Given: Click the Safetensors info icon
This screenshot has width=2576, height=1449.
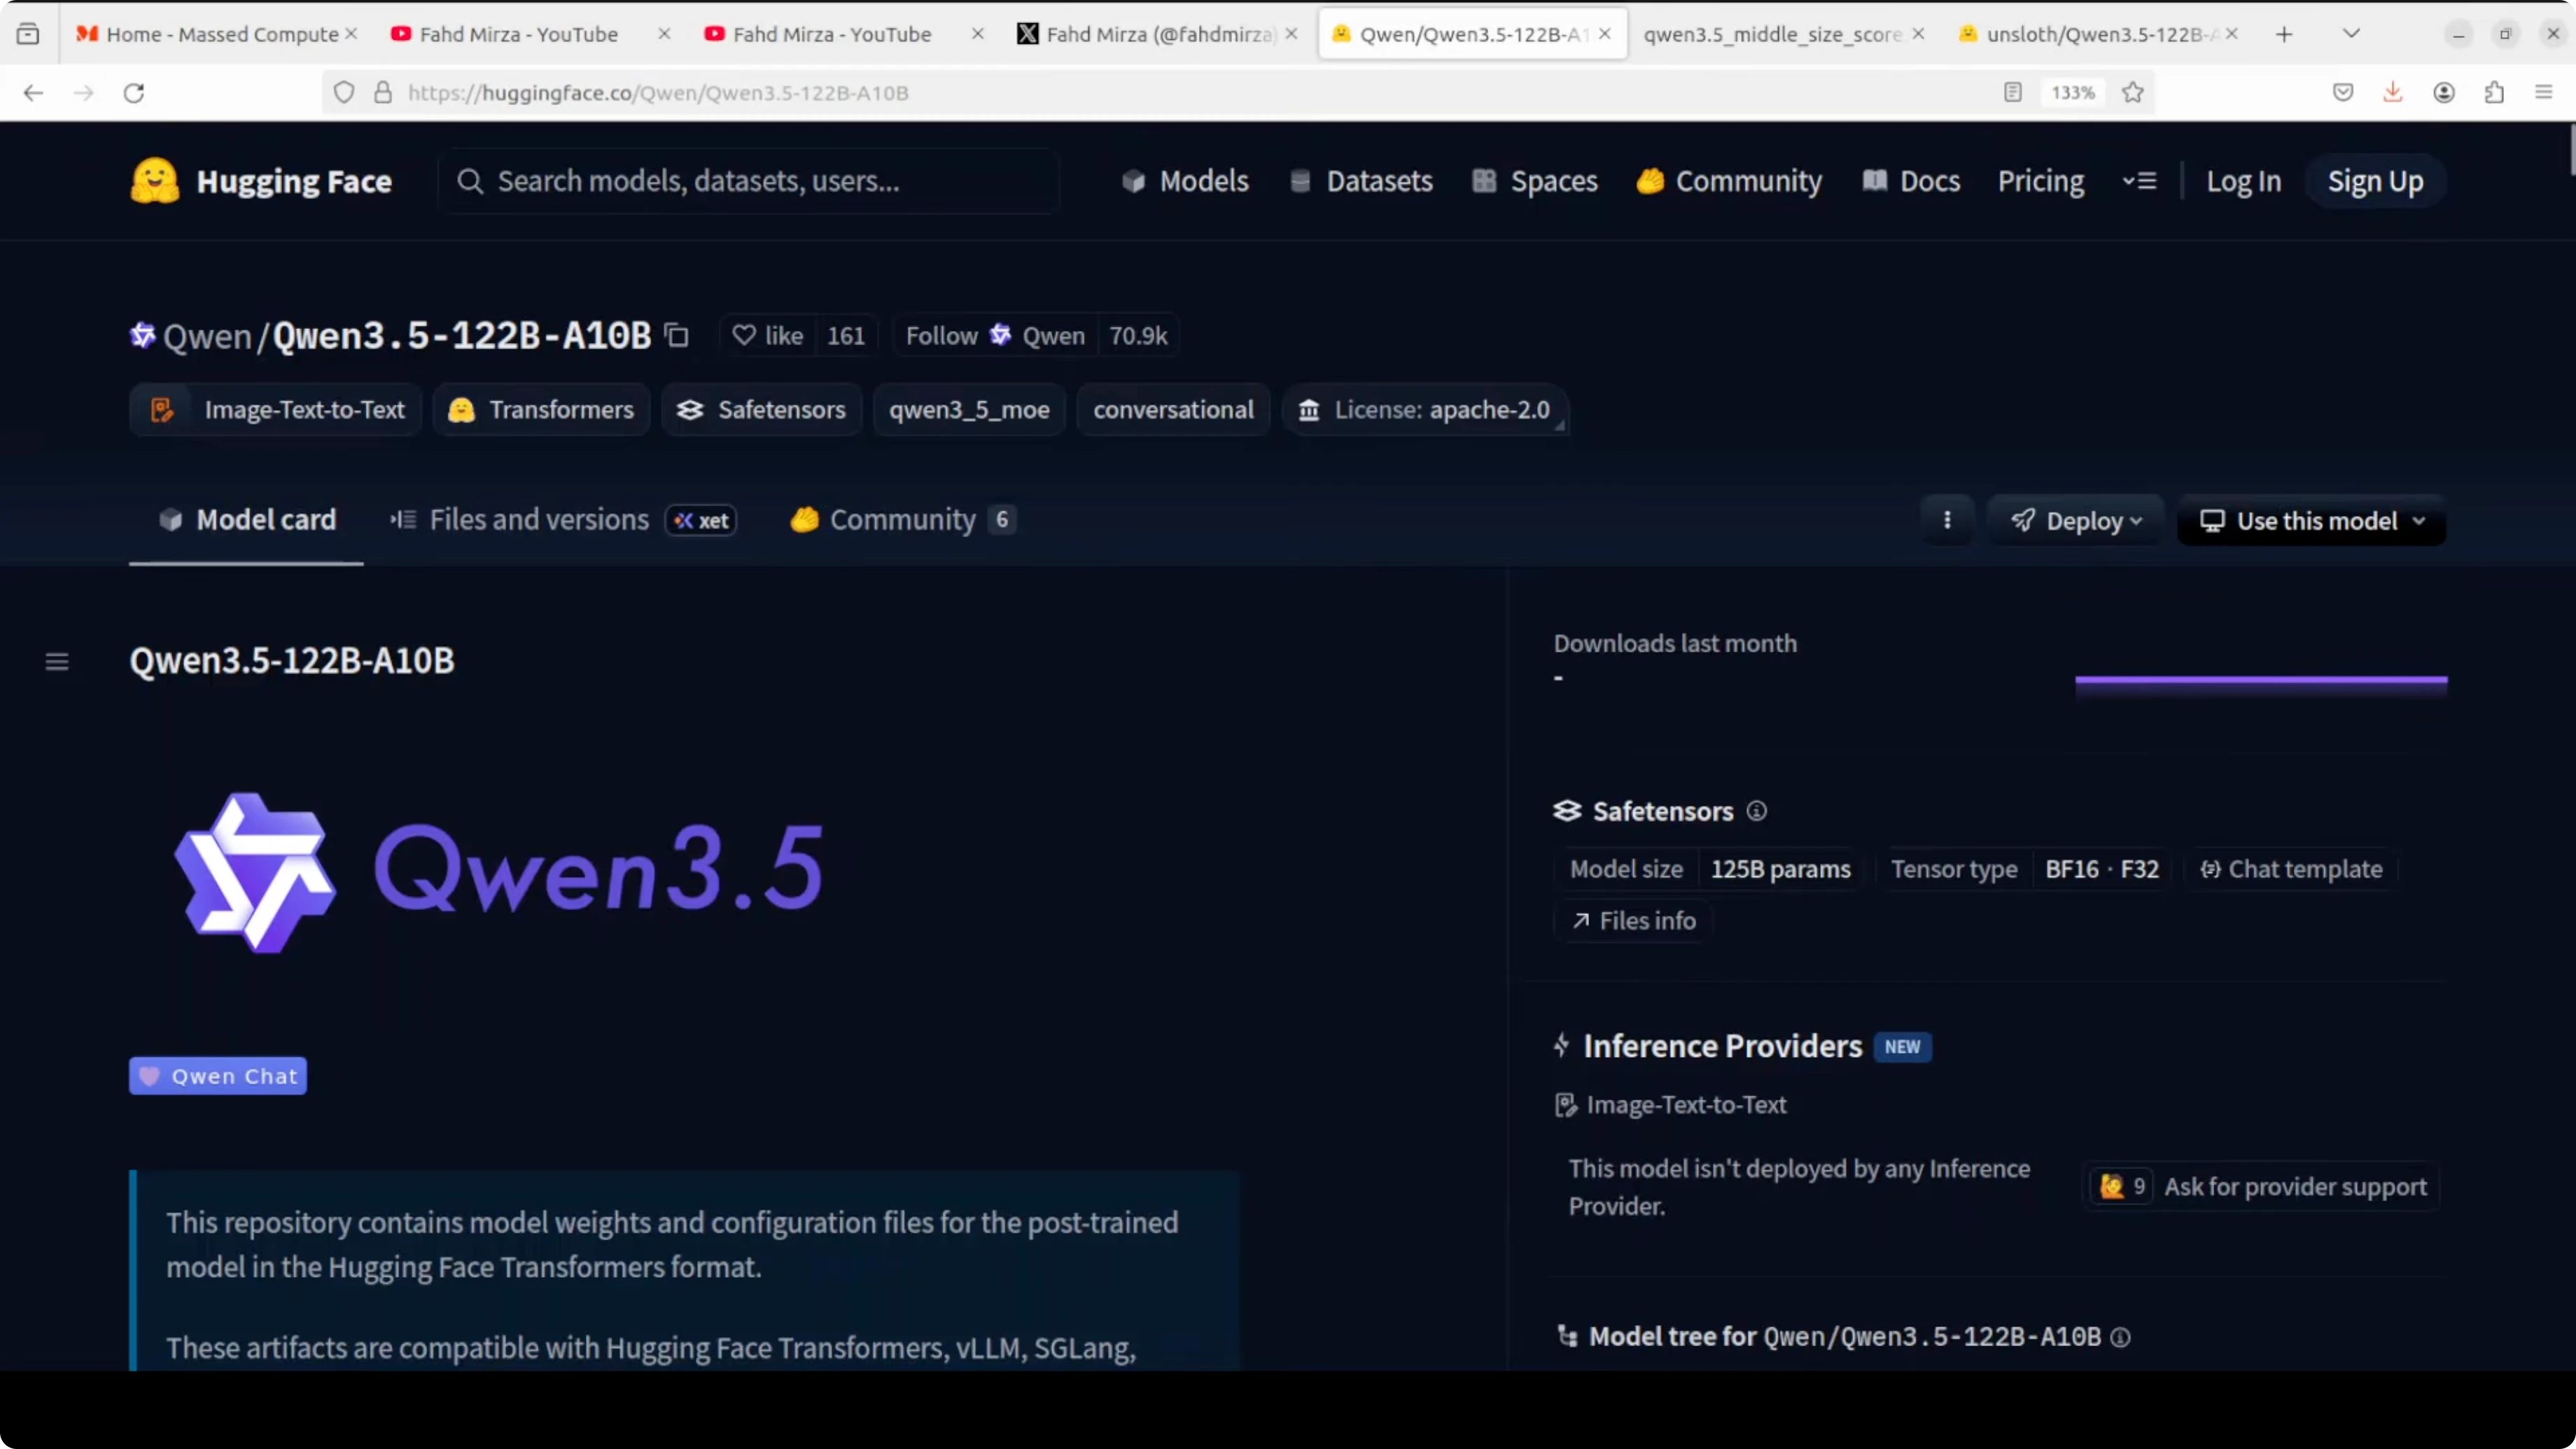Looking at the screenshot, I should coord(1757,811).
